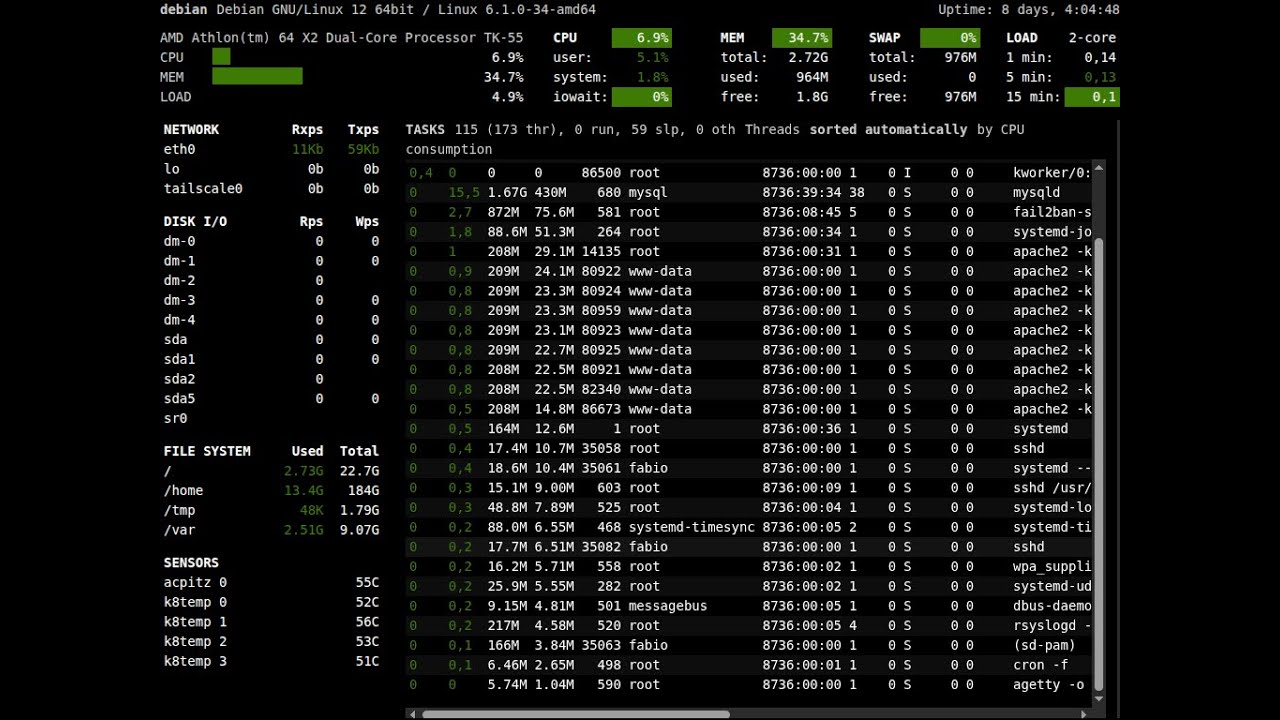Click the AMD Athlon processor name

pyautogui.click(x=342, y=38)
